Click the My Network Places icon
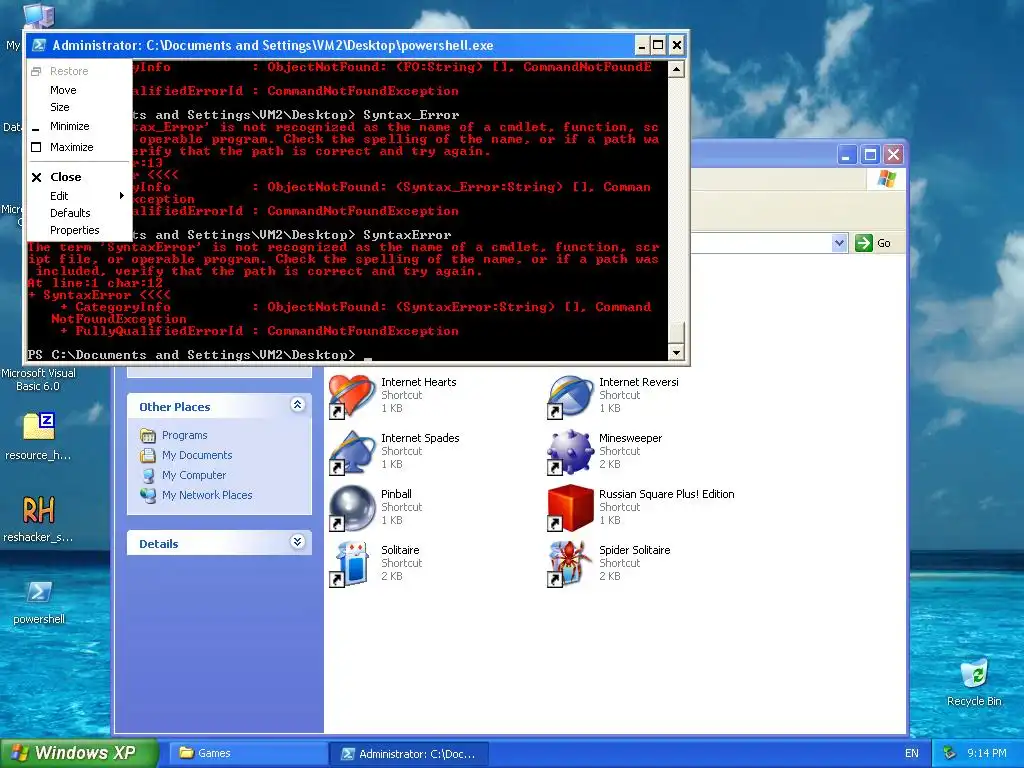This screenshot has height=768, width=1024. coord(148,495)
